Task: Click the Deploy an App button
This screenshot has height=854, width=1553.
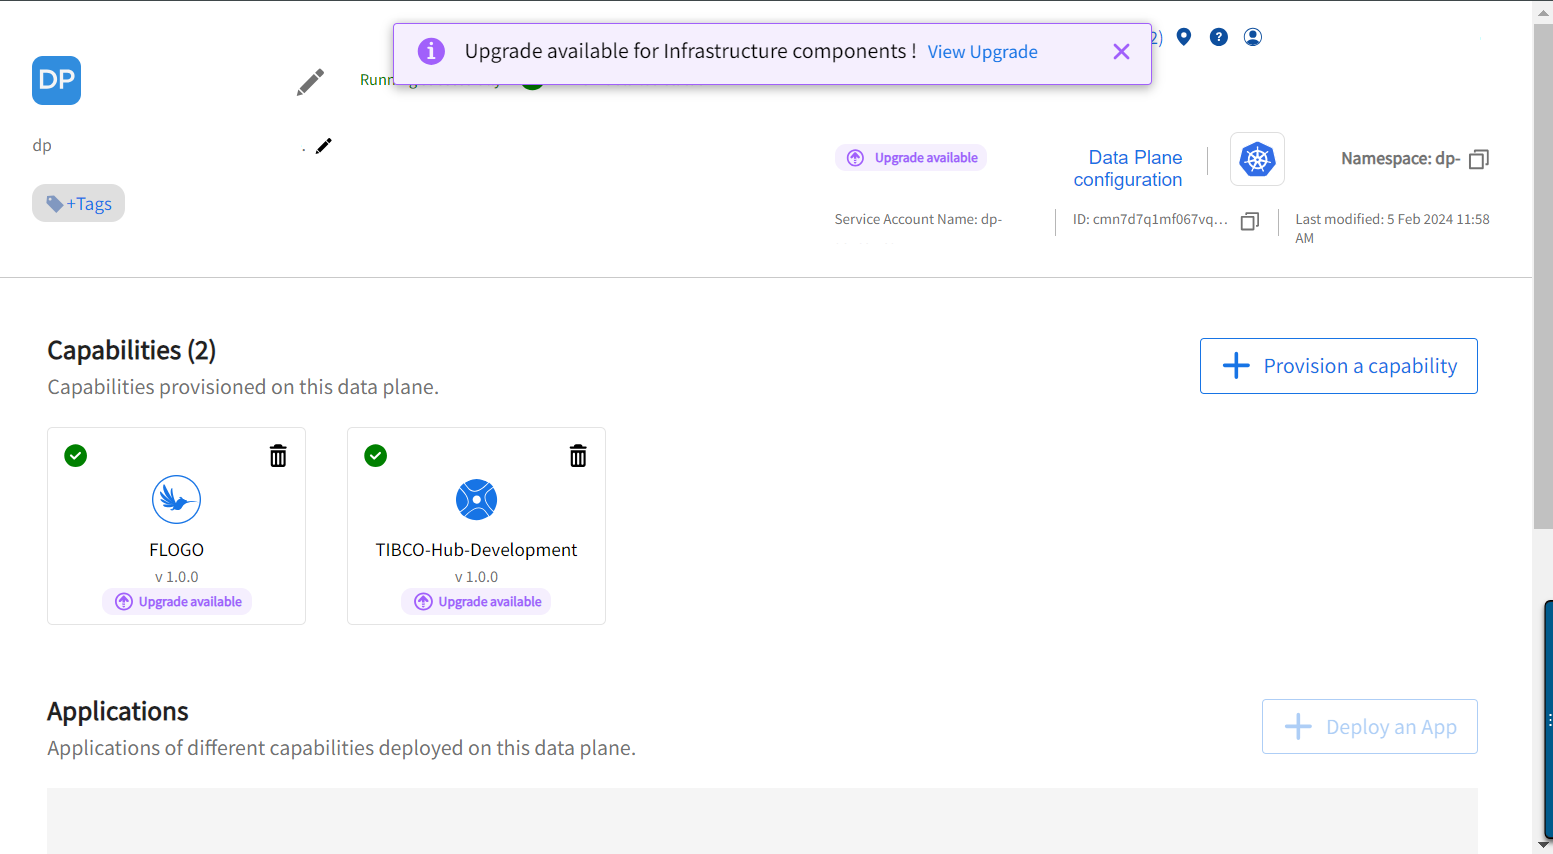Action: click(x=1369, y=727)
